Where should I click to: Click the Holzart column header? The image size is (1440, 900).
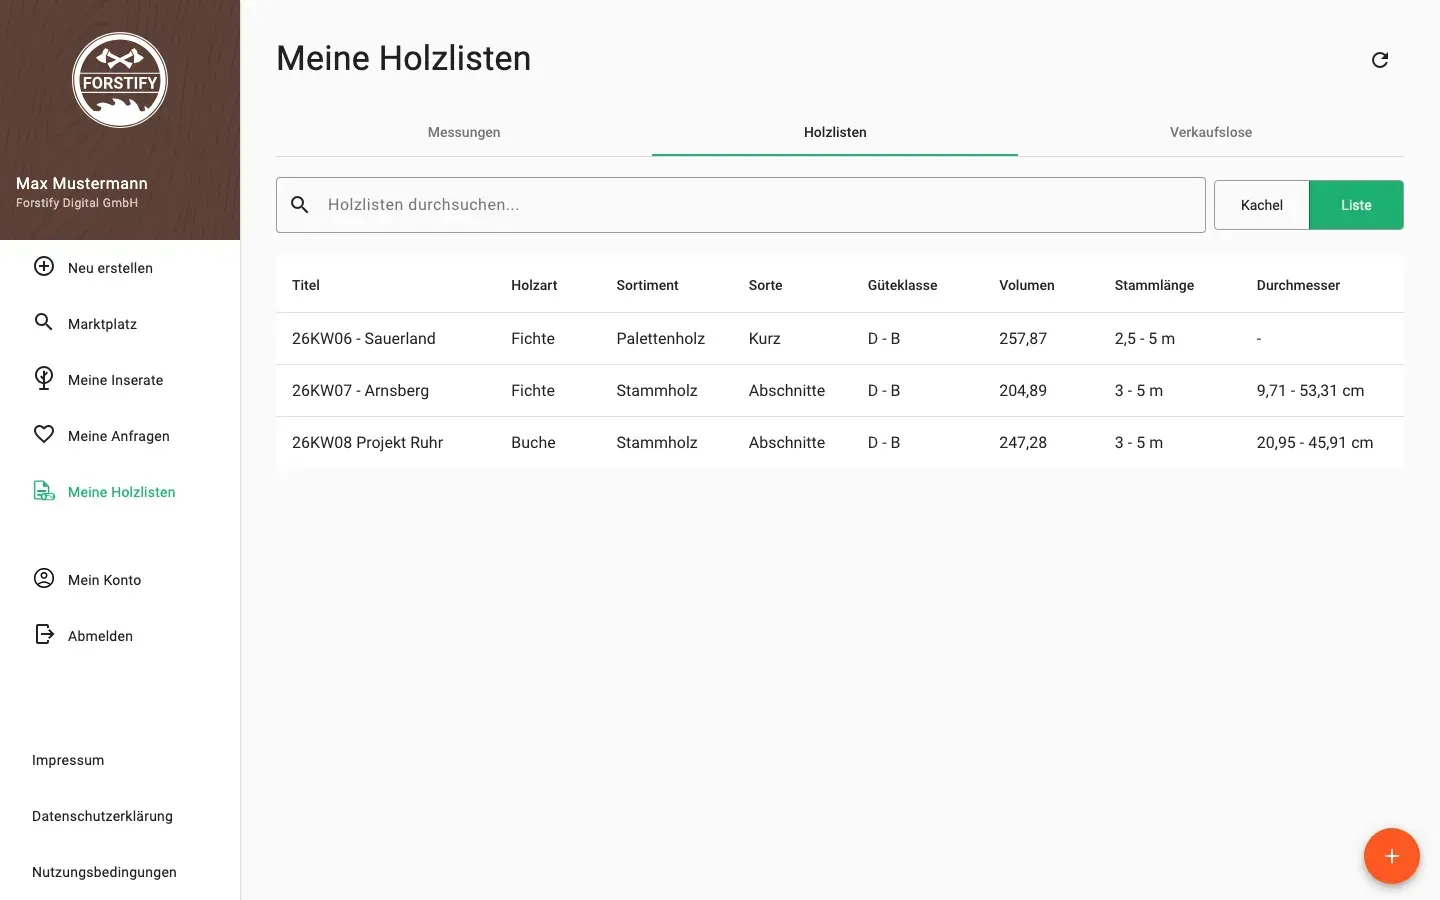point(534,285)
